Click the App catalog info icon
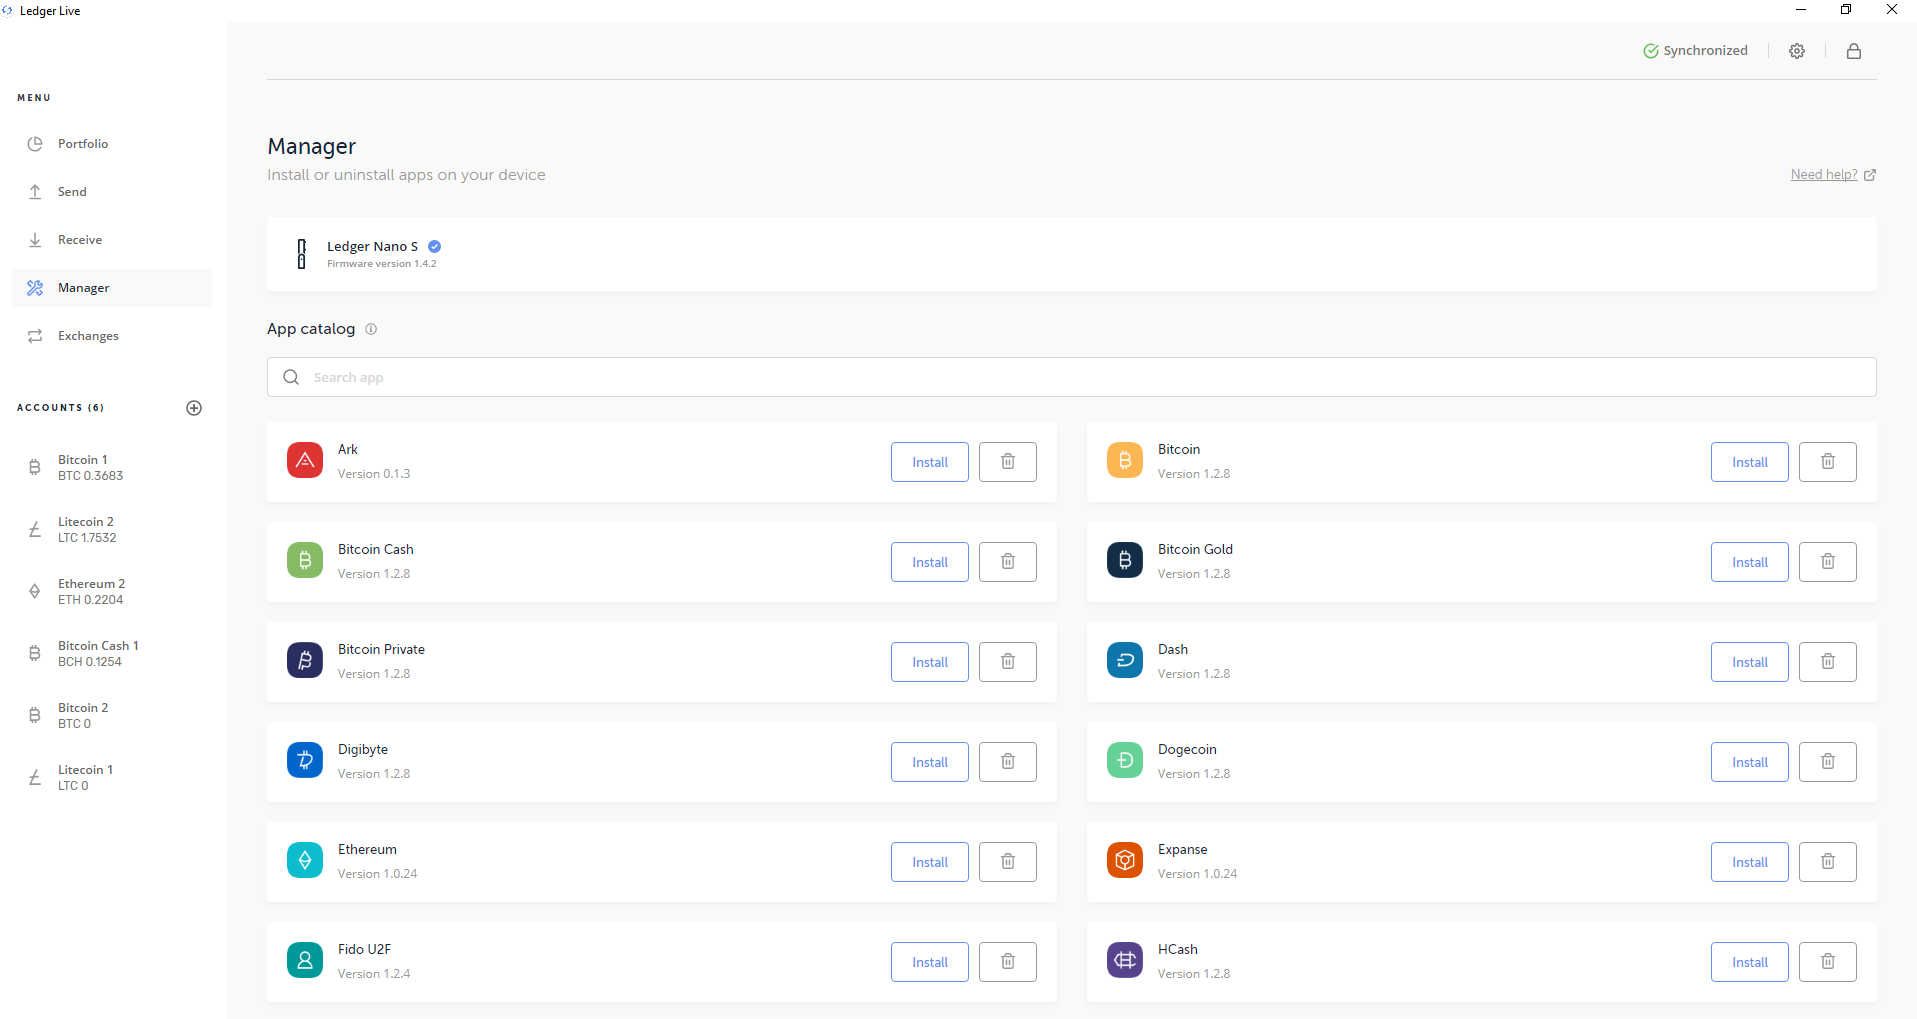 (371, 329)
